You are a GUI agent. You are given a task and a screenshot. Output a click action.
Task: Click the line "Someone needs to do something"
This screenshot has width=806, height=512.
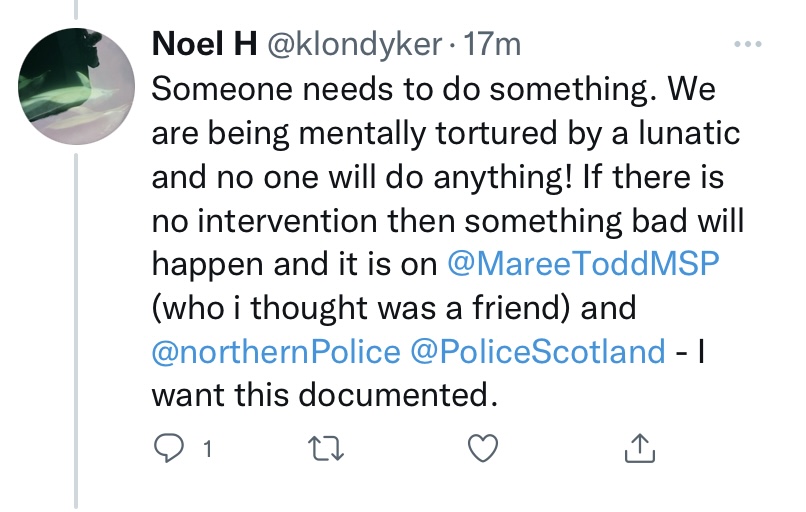[x=400, y=89]
